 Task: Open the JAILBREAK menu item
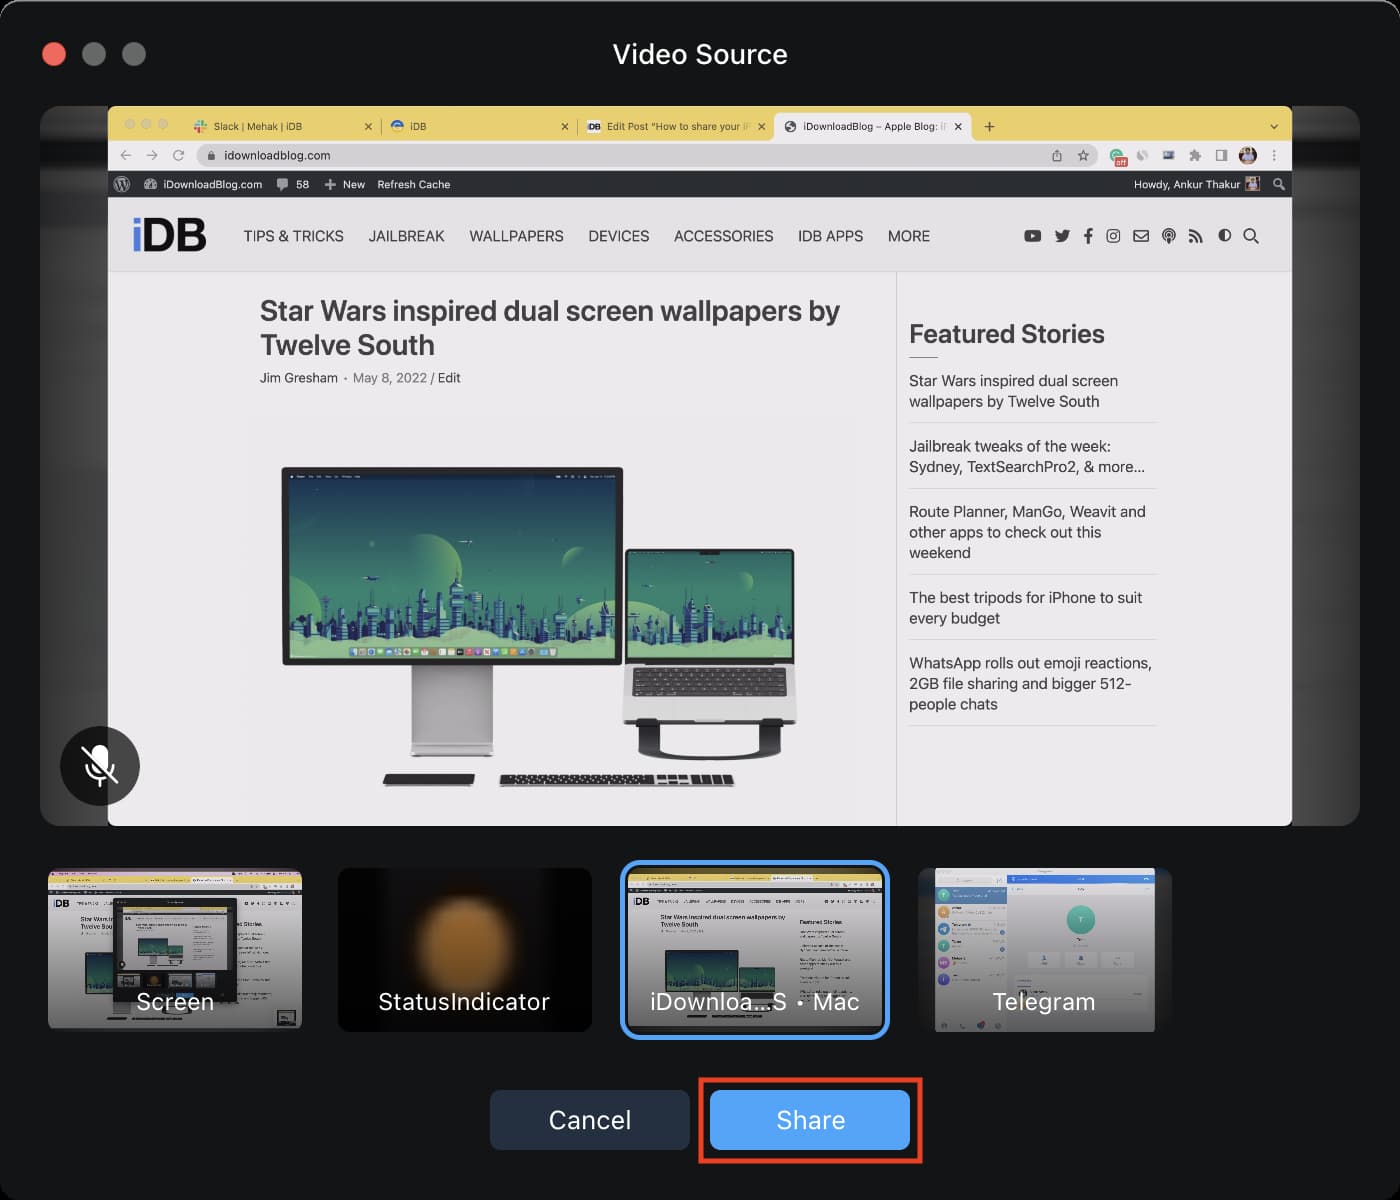point(406,236)
